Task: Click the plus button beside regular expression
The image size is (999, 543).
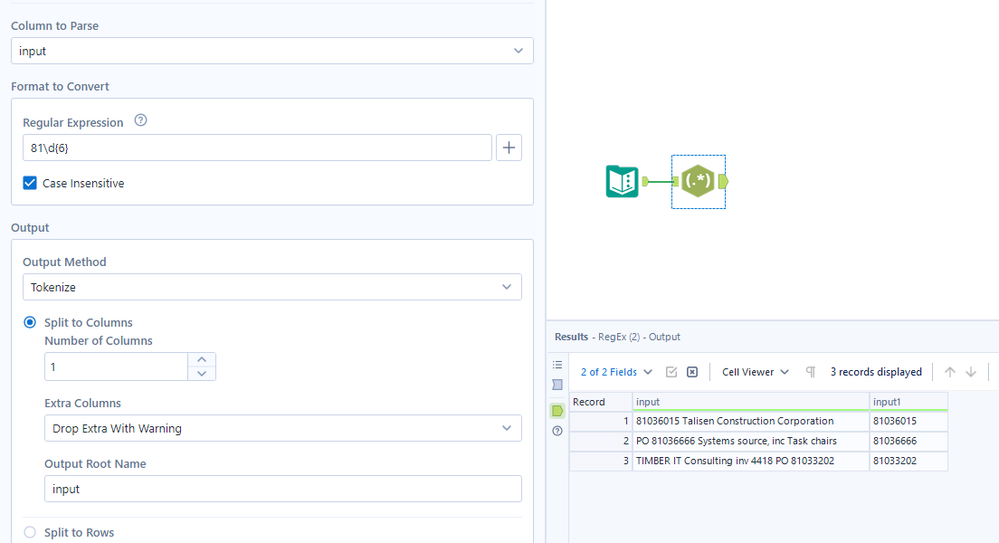Action: [508, 148]
